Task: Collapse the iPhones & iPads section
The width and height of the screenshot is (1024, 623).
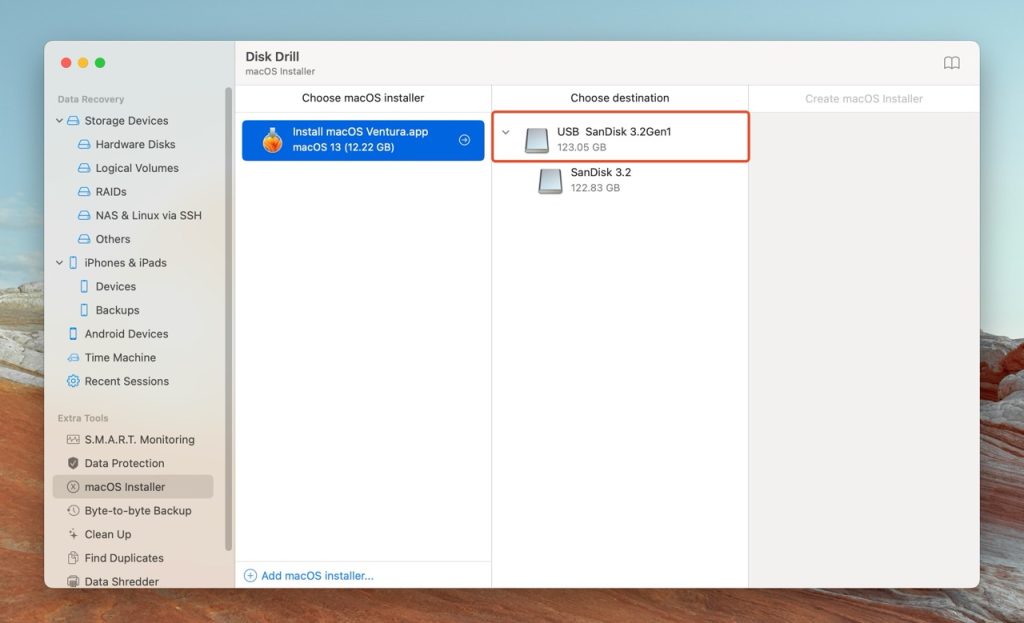Action: click(59, 263)
